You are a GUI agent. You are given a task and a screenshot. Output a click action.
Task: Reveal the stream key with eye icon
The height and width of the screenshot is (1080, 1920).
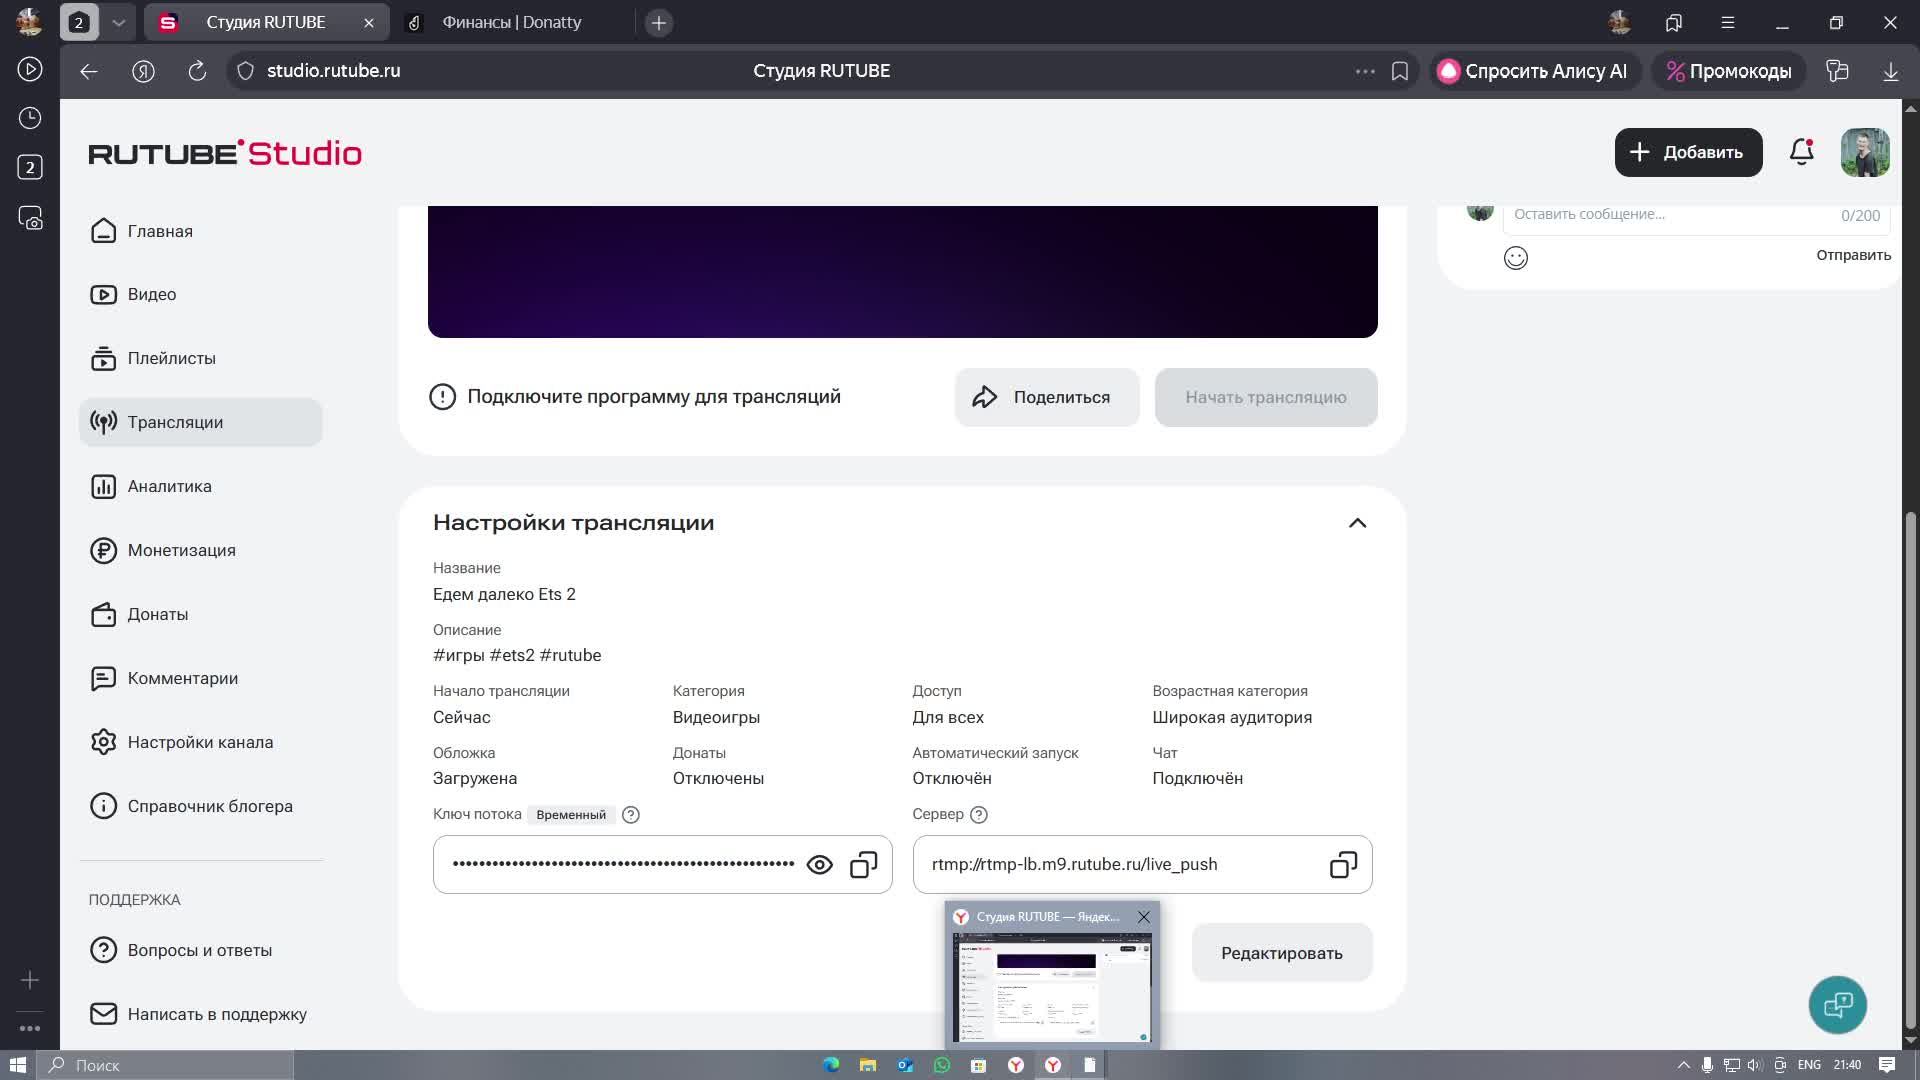pos(819,865)
